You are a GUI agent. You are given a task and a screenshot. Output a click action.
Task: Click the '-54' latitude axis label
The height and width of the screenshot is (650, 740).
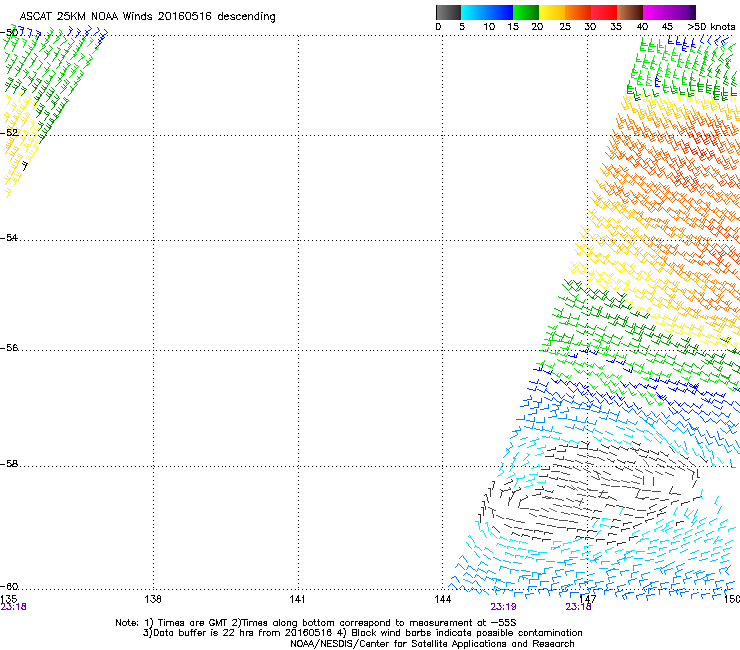9,237
